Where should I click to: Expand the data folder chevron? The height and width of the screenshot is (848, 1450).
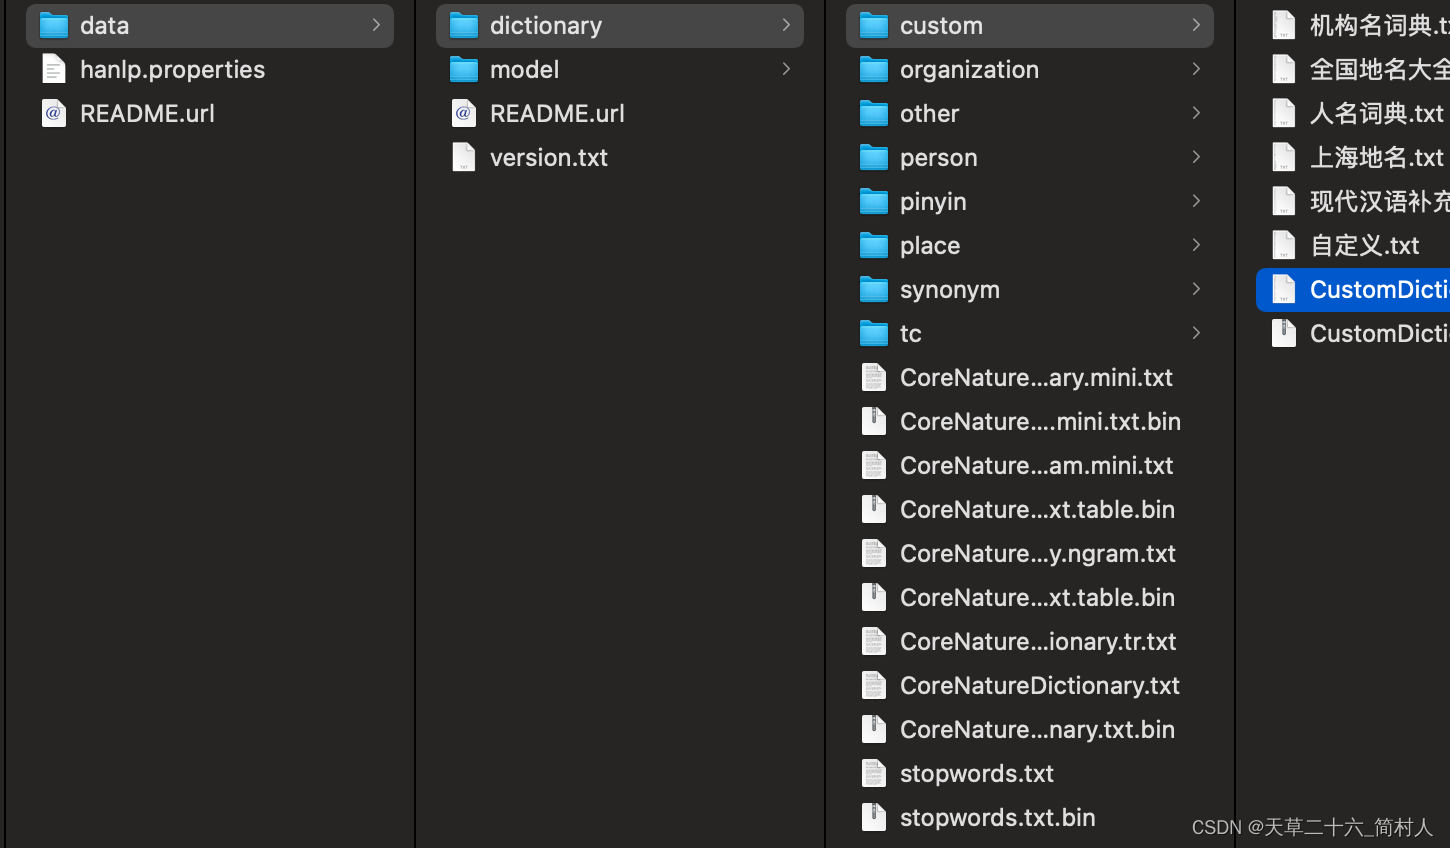coord(376,25)
